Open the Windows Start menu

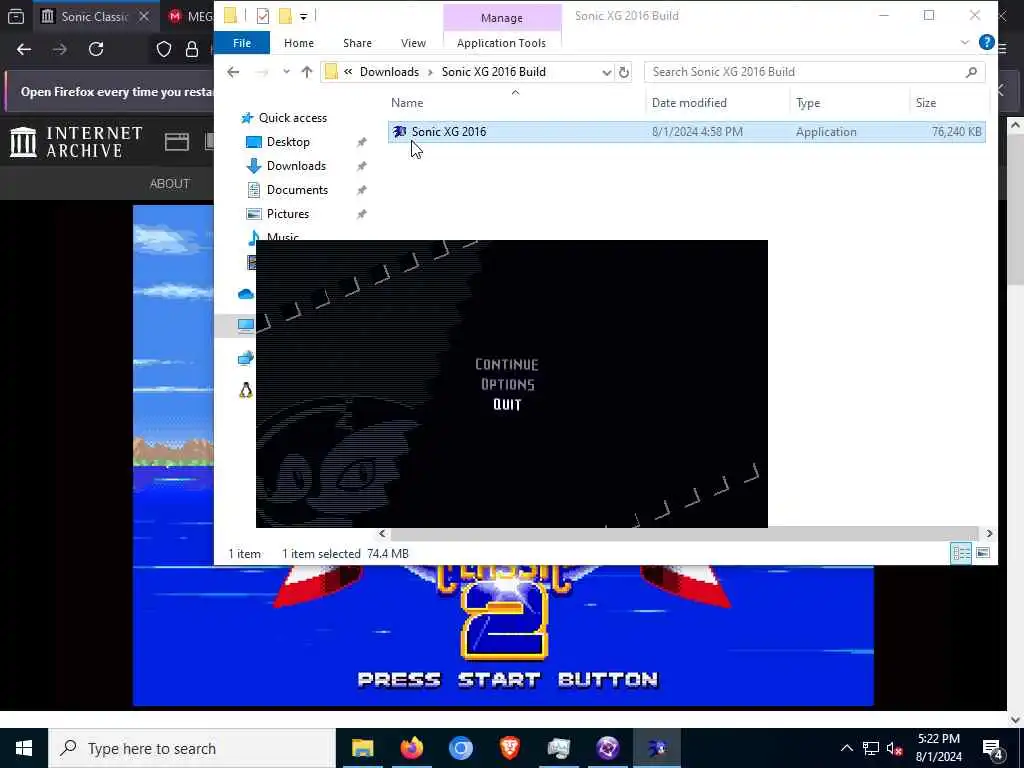24,748
